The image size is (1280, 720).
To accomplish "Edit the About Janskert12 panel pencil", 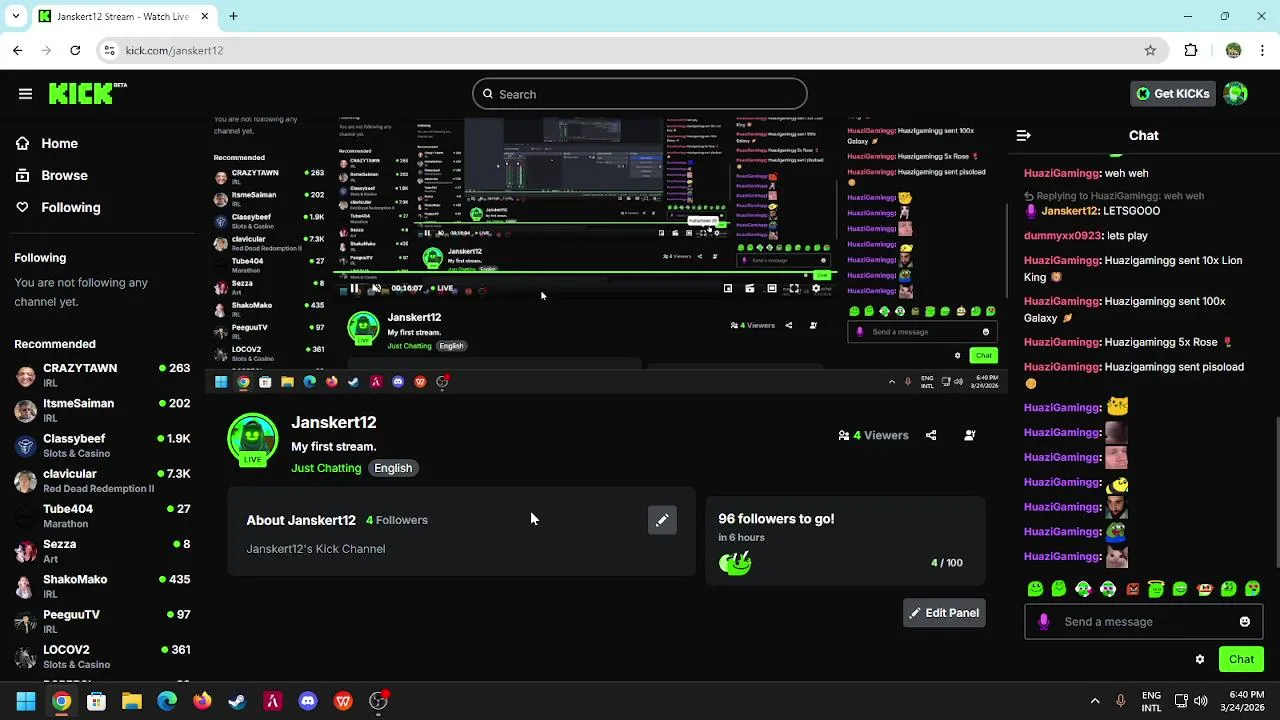I will [662, 520].
